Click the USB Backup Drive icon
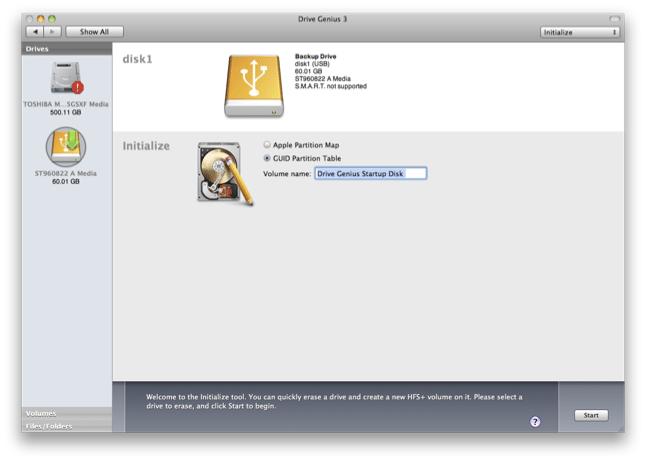The height and width of the screenshot is (462, 646). point(254,86)
